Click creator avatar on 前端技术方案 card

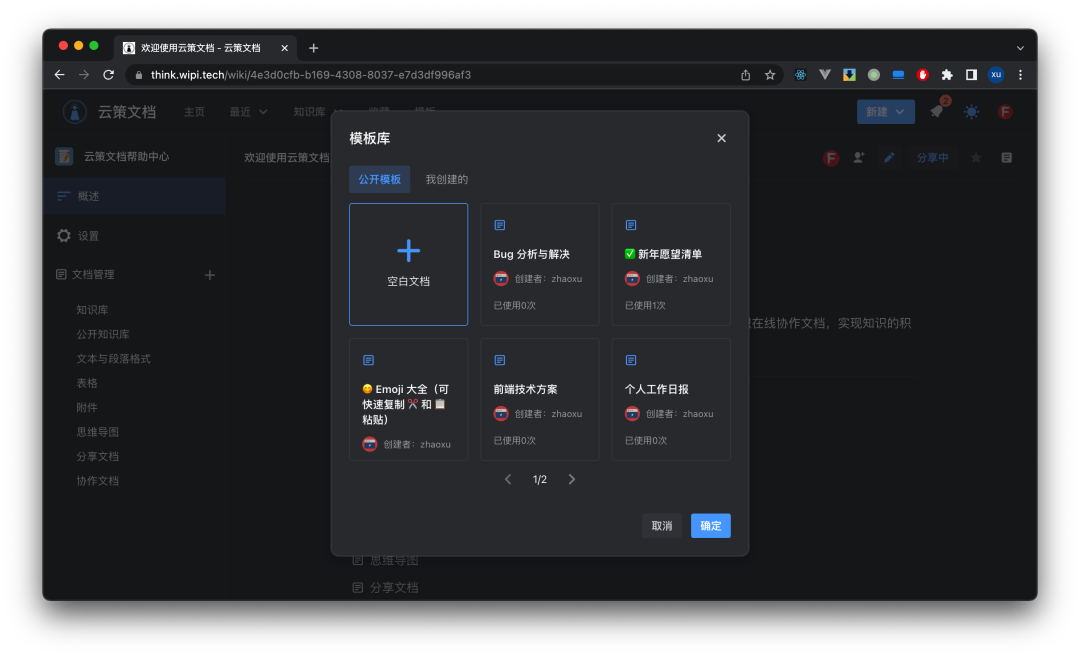pyautogui.click(x=501, y=414)
